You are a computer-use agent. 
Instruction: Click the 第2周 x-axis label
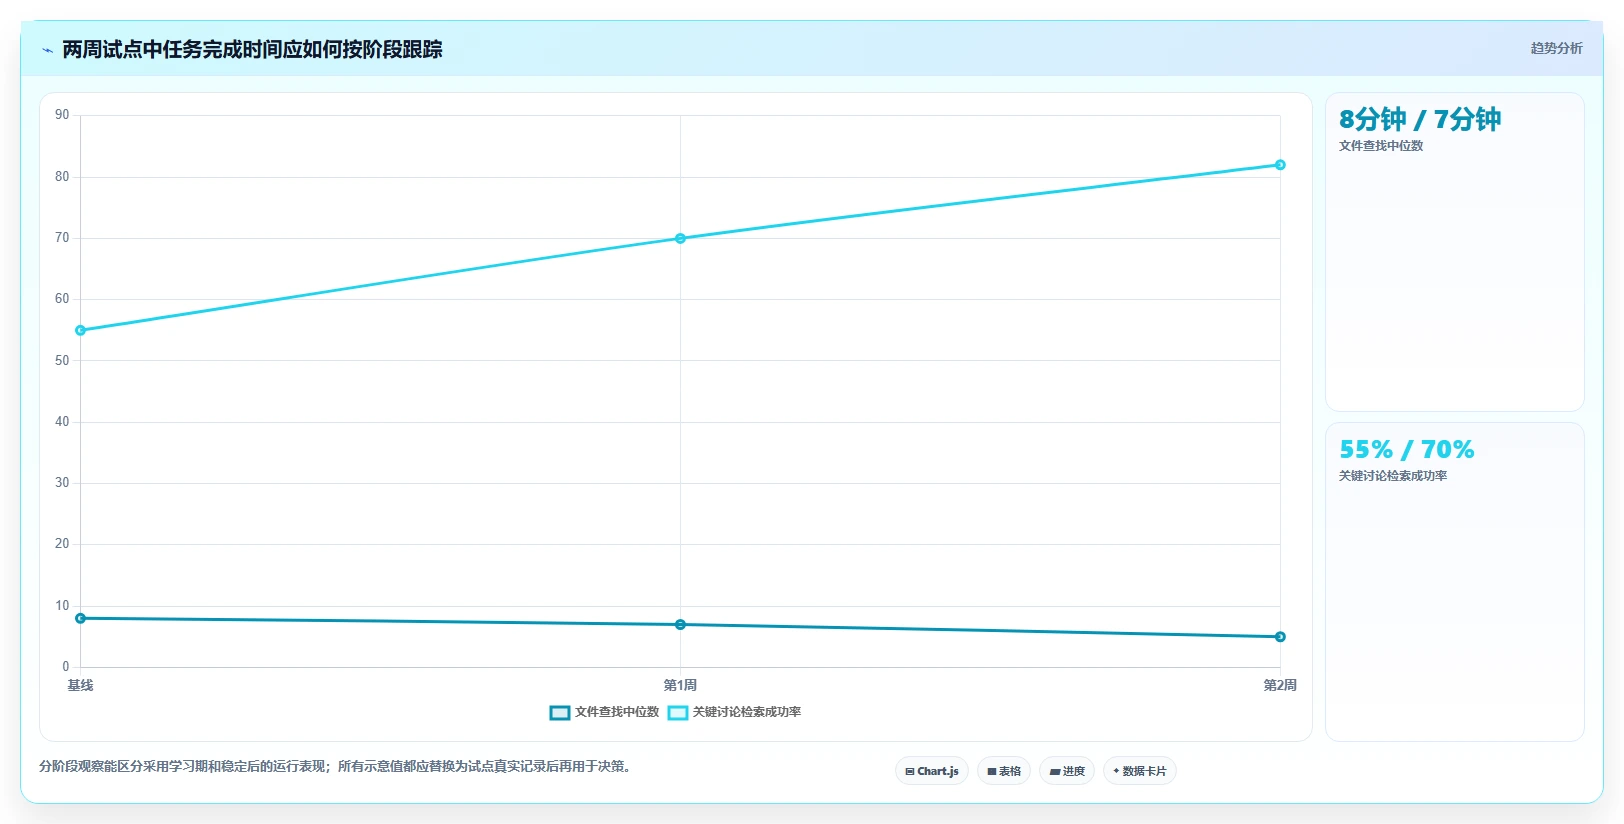1280,685
